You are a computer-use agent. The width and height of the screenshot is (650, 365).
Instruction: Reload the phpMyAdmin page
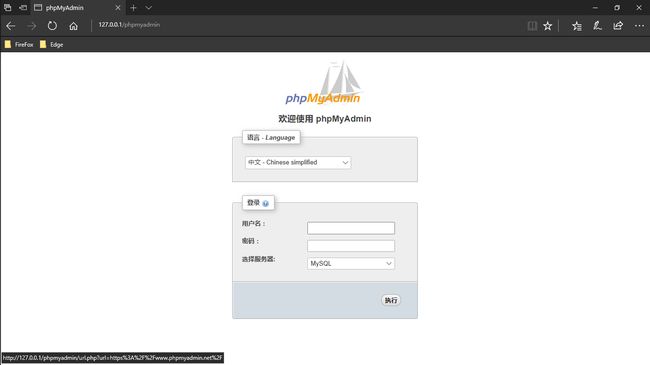(x=52, y=26)
